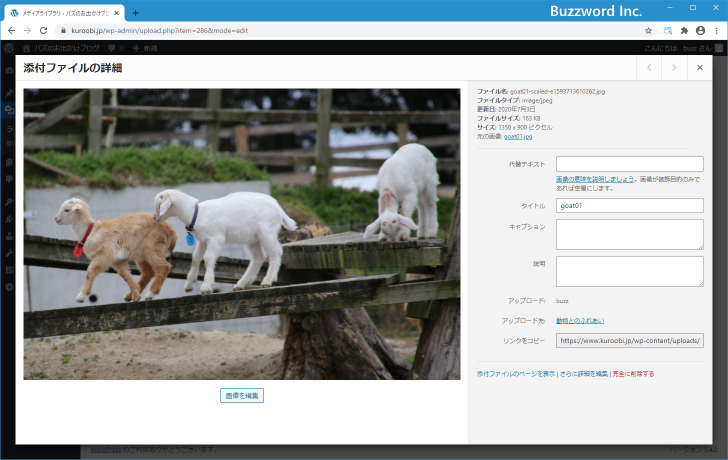Click the 完全に削除する link
This screenshot has width=728, height=460.
click(633, 373)
